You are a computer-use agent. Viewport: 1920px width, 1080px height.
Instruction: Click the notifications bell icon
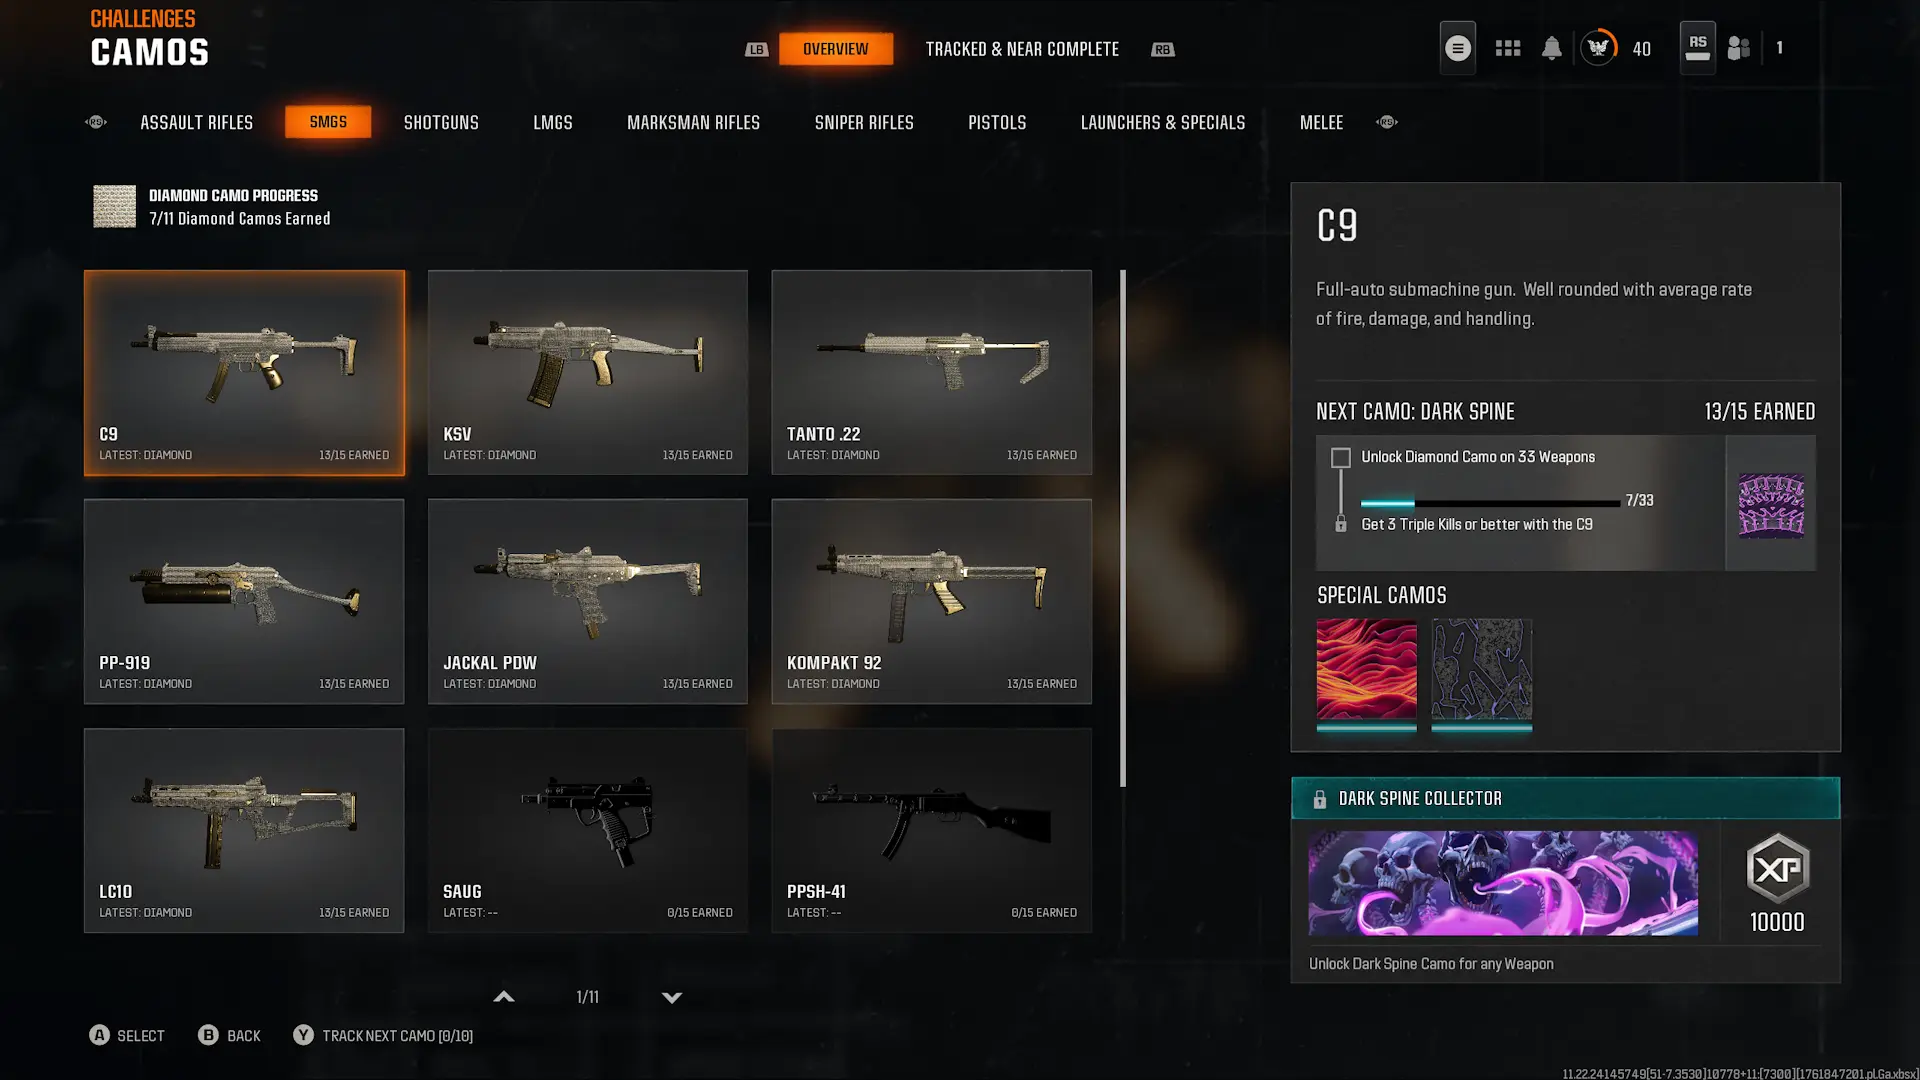[1551, 48]
